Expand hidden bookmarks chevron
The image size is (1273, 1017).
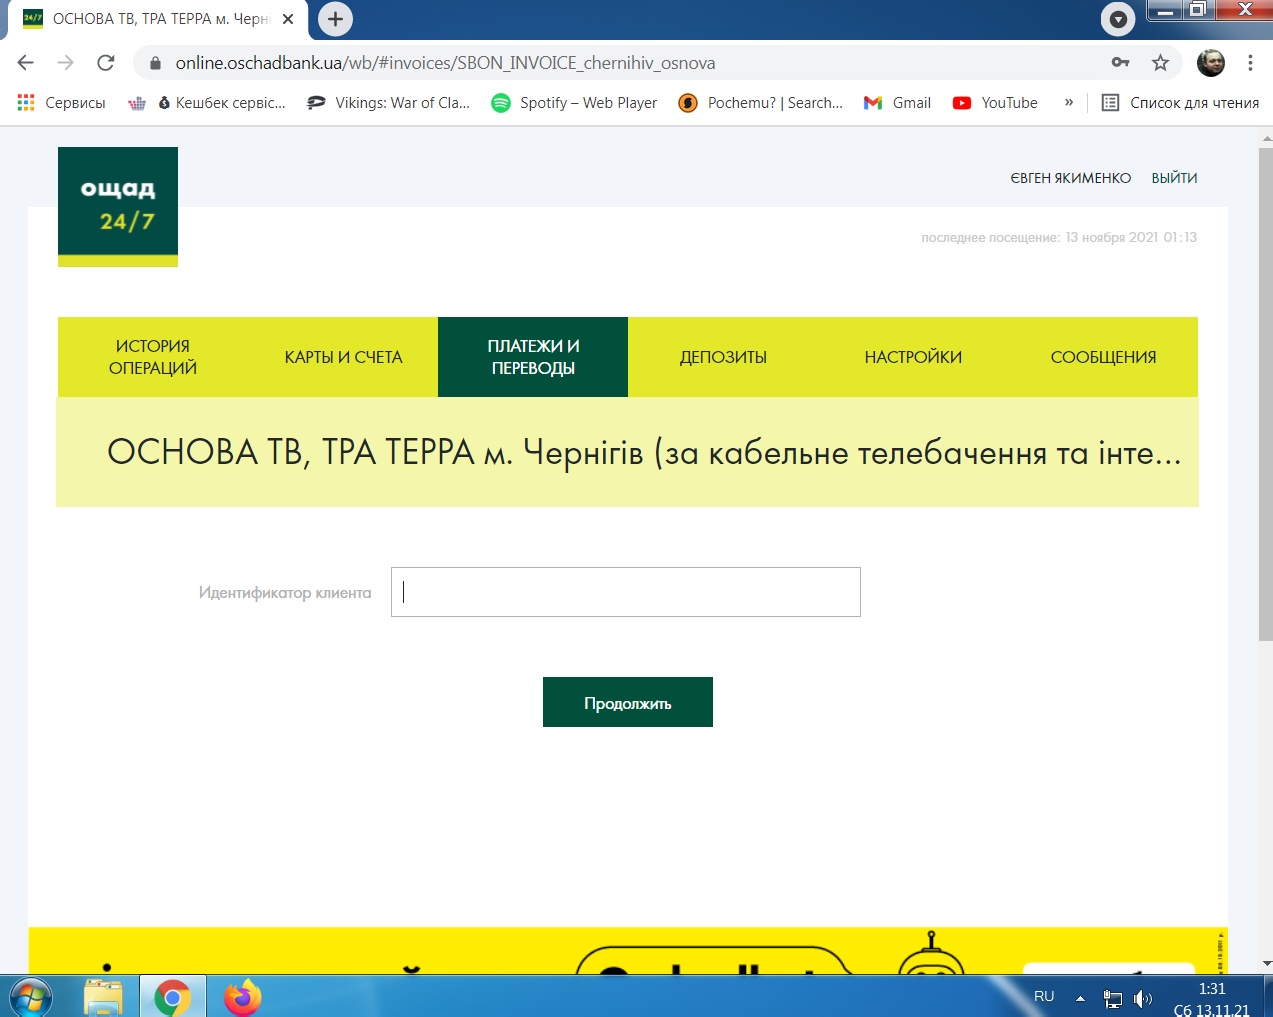[1069, 103]
